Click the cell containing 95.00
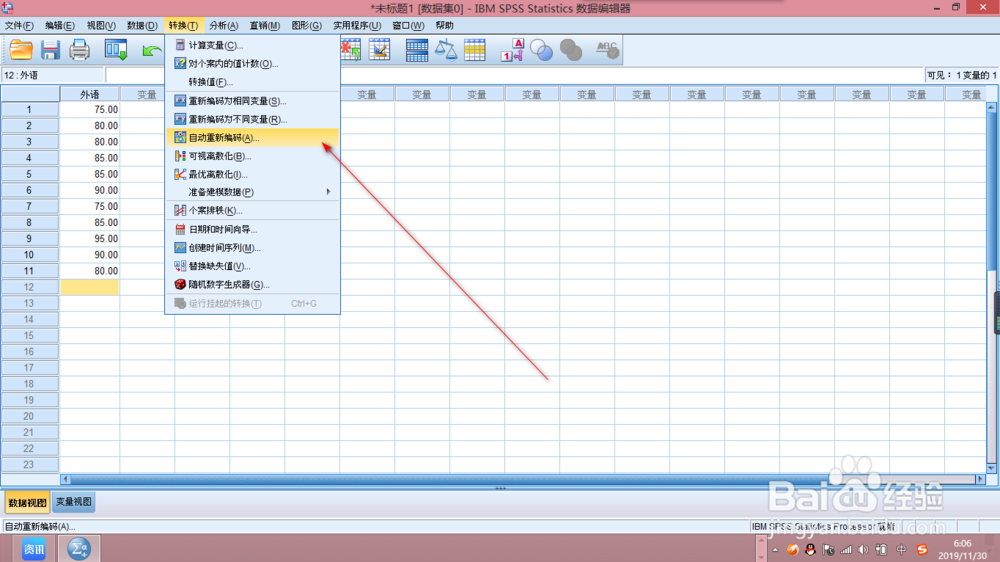The image size is (1000, 562). (x=90, y=239)
